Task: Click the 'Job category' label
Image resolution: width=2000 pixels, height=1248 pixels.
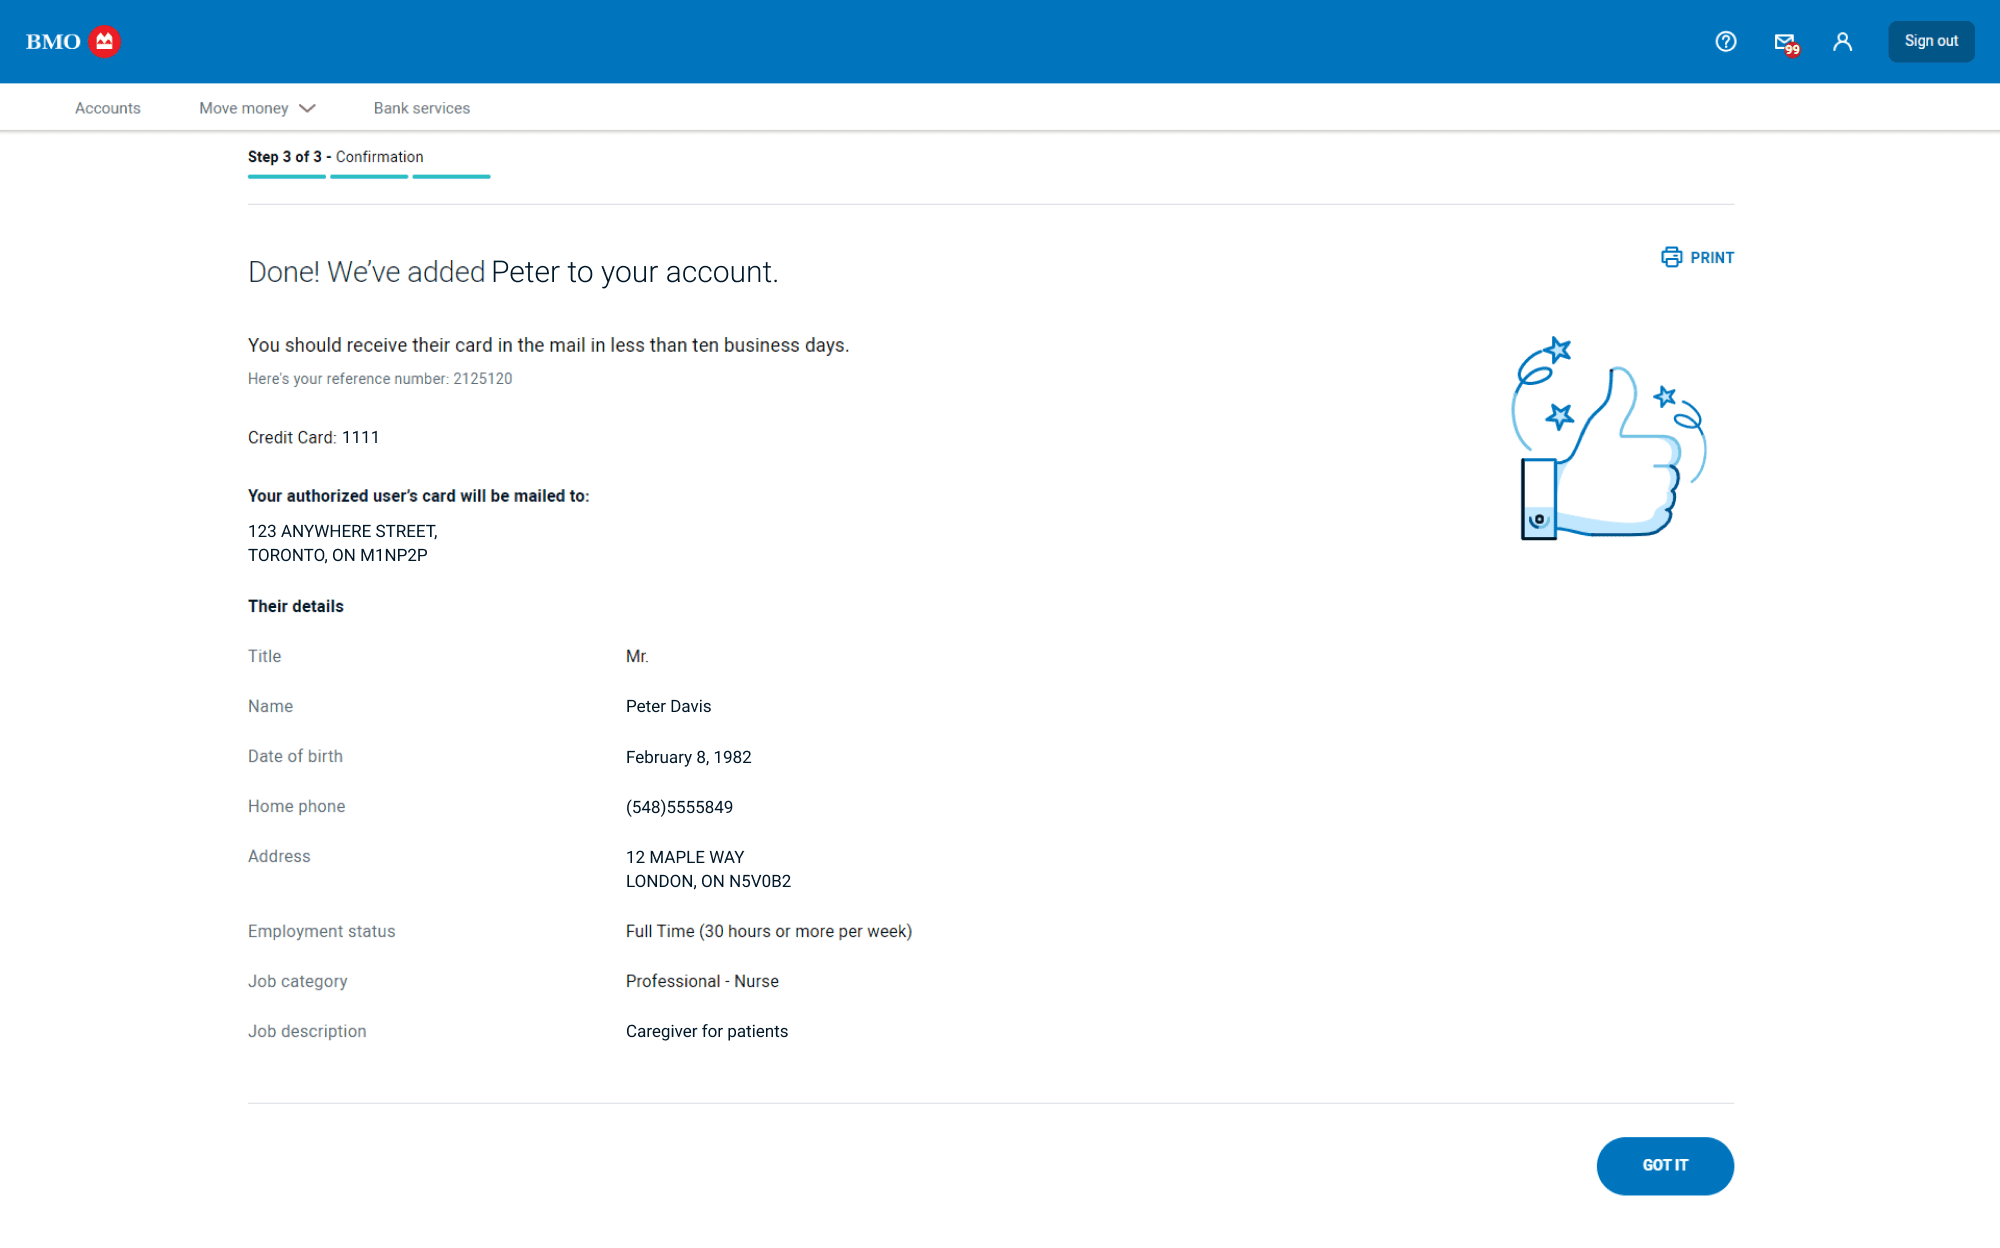Action: (x=298, y=981)
